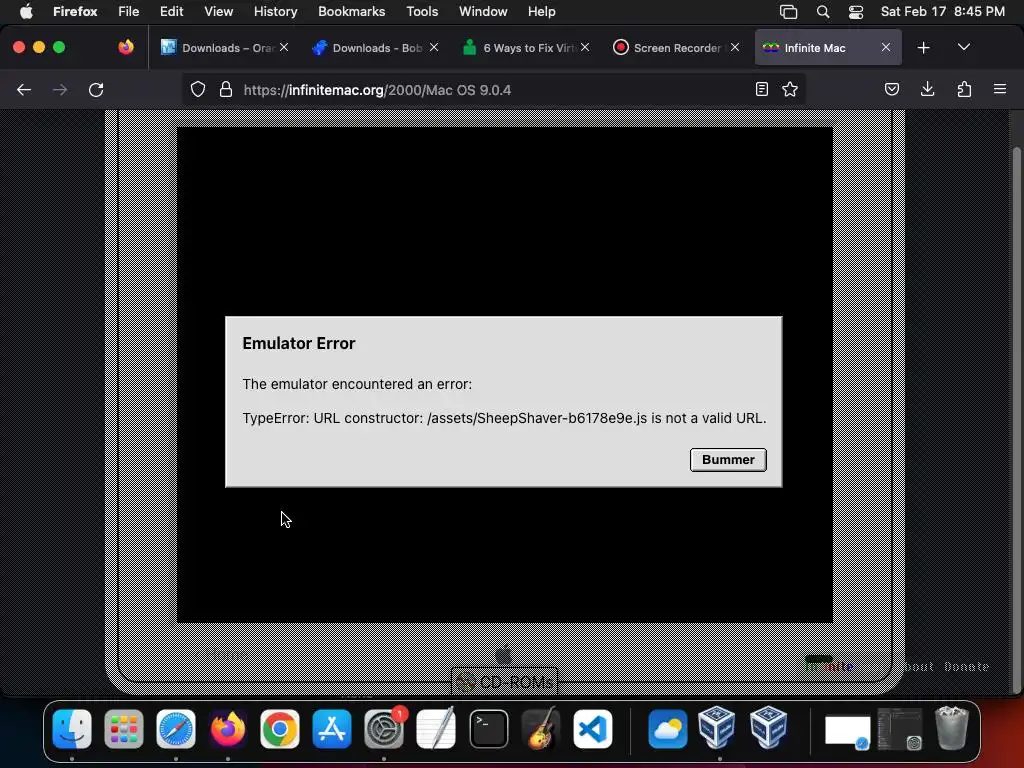Open Finder from the Dock
Screen dimensions: 1024x768
point(72,729)
